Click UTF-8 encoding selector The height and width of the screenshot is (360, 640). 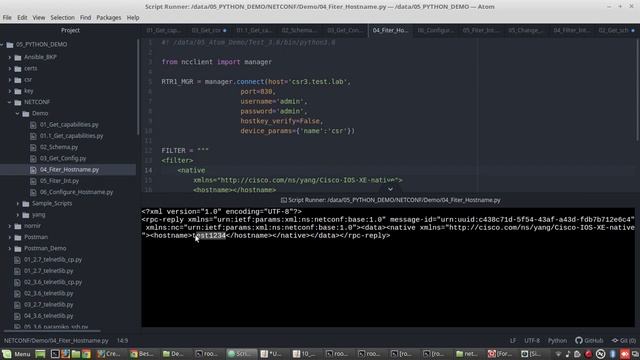point(532,340)
